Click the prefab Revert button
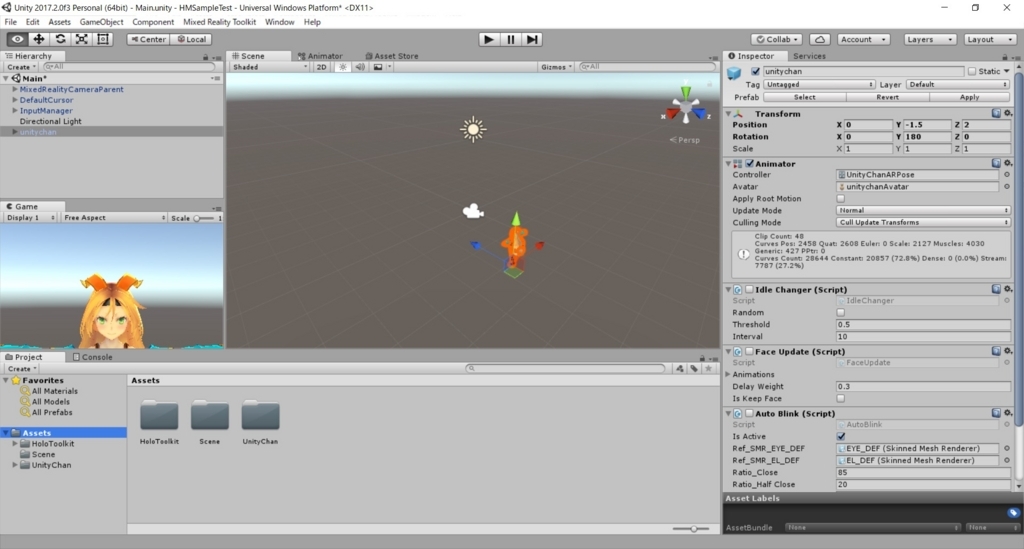This screenshot has width=1024, height=549. tap(888, 97)
